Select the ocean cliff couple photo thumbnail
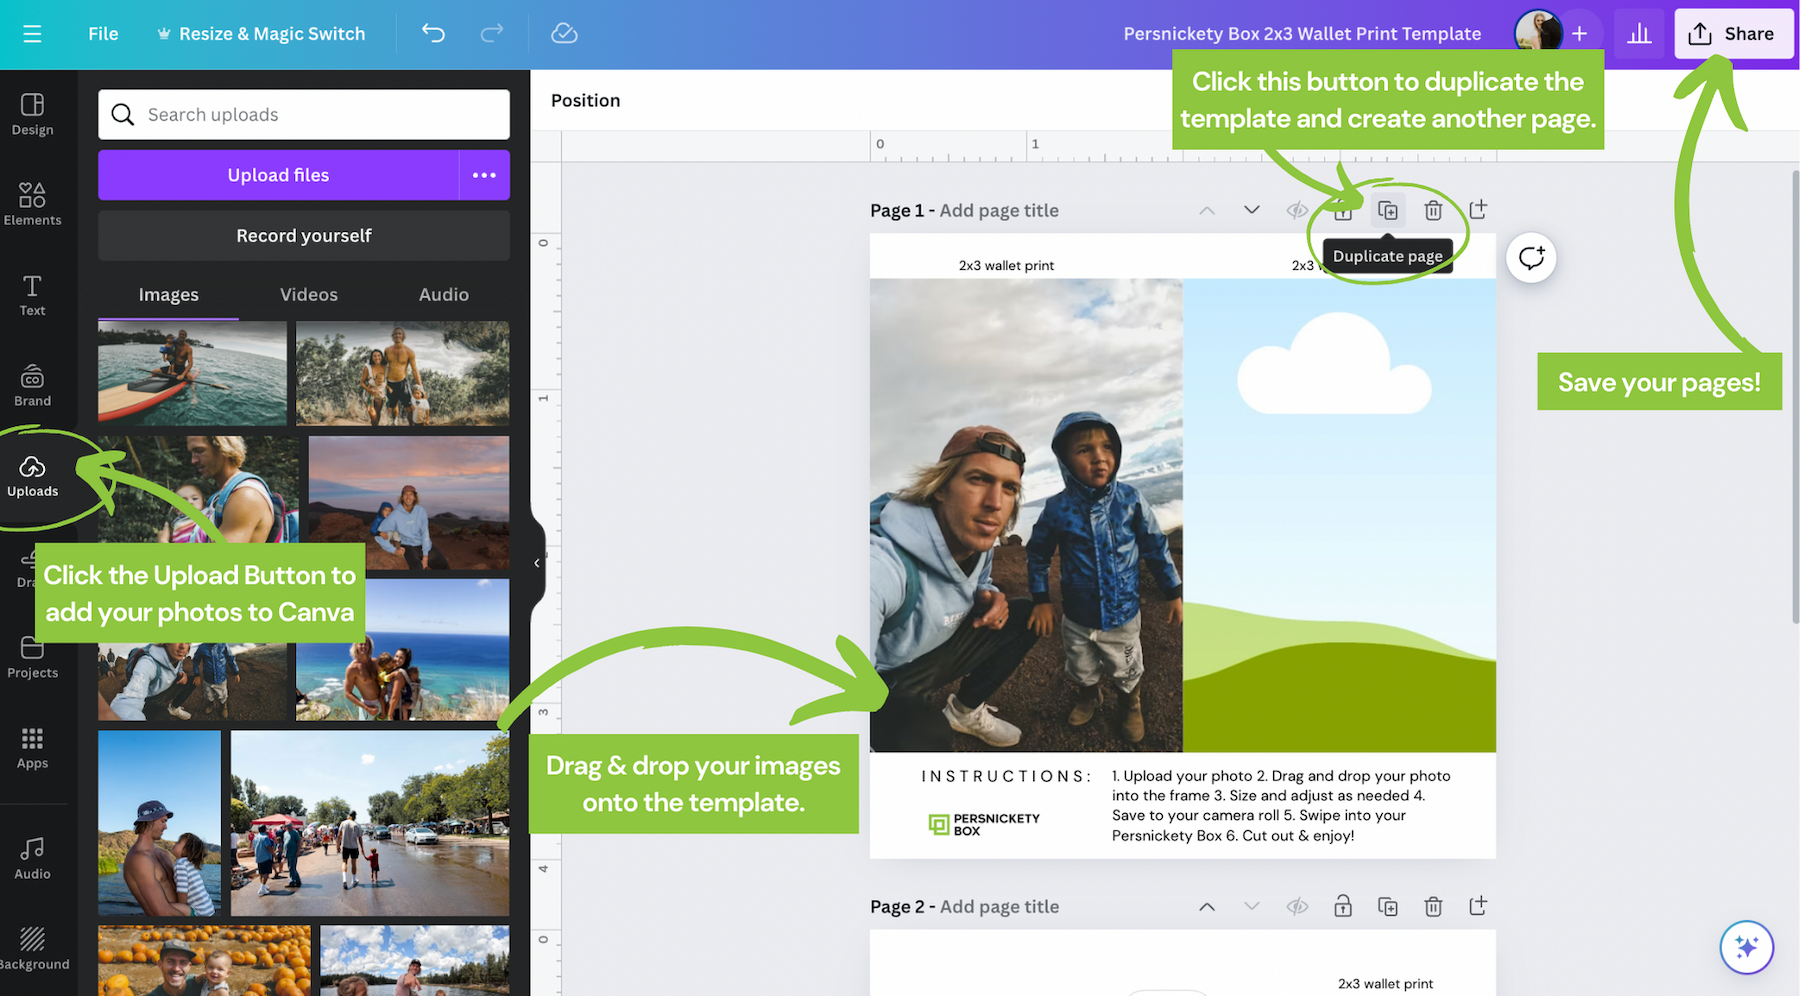Viewport: 1800px width, 996px height. coord(402,650)
